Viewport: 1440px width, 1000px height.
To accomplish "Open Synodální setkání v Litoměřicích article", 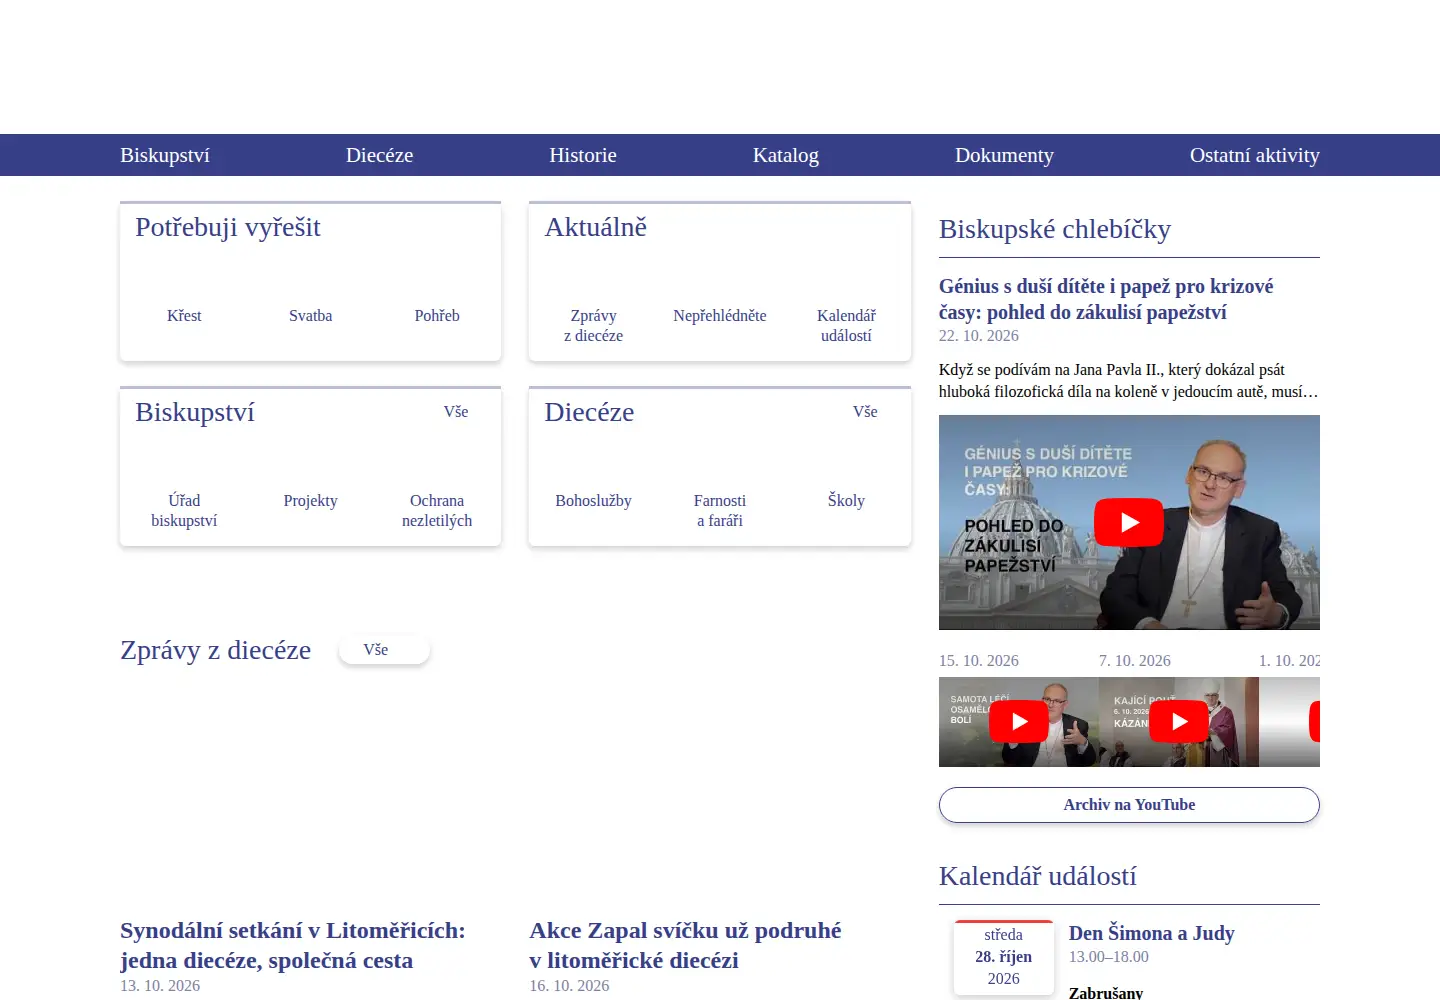I will (292, 945).
